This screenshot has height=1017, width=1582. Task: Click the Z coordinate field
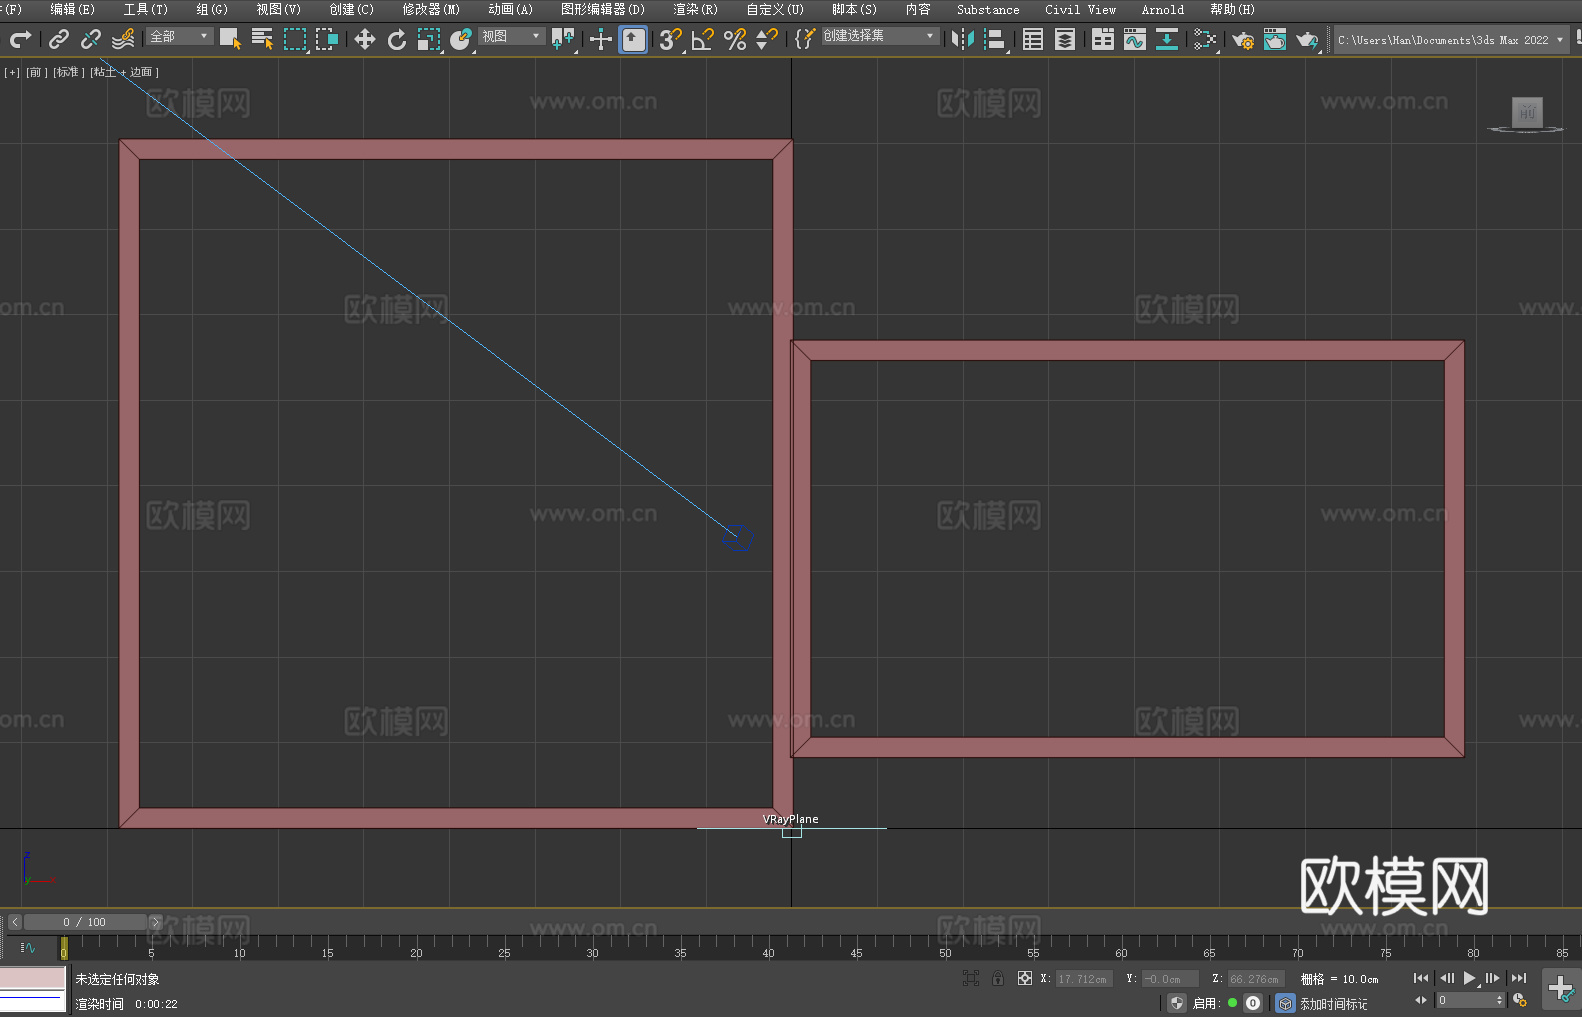click(x=1255, y=979)
